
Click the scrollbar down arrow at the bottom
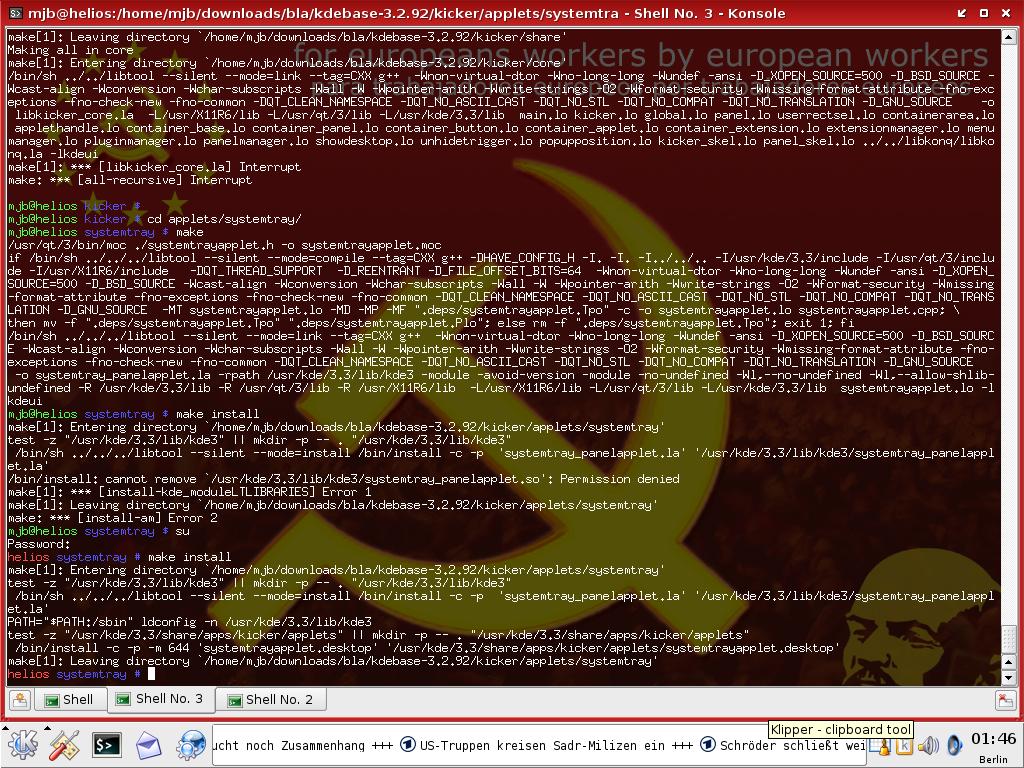1008,678
